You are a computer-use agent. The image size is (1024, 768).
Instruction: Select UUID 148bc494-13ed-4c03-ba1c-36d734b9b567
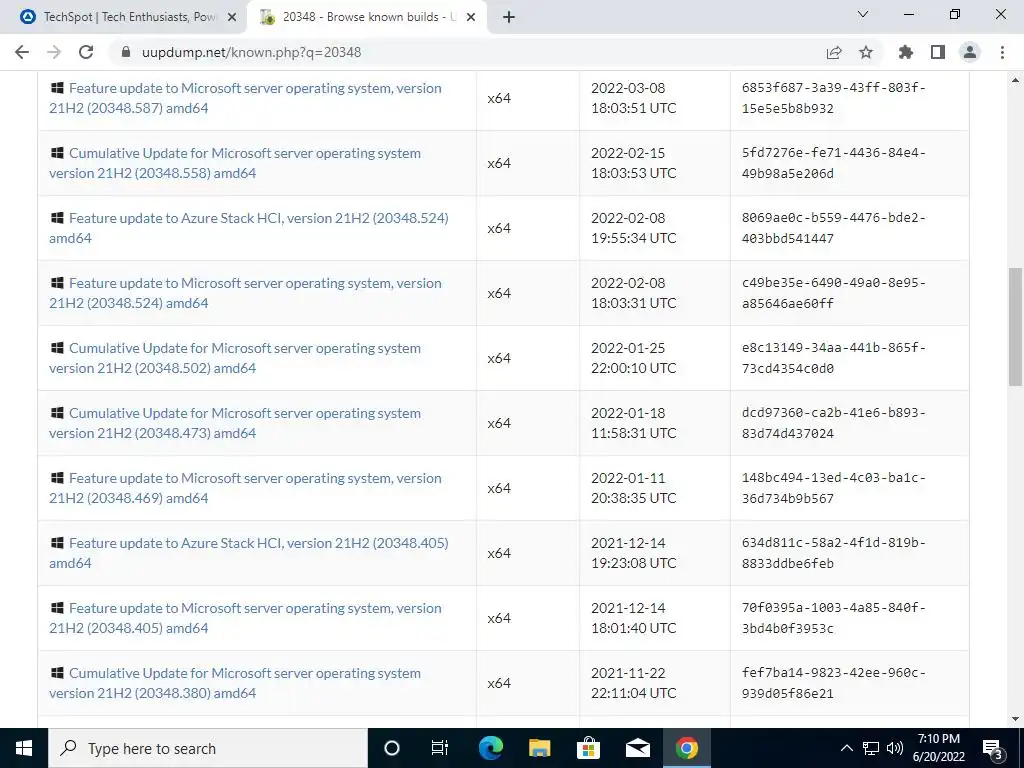coord(834,488)
